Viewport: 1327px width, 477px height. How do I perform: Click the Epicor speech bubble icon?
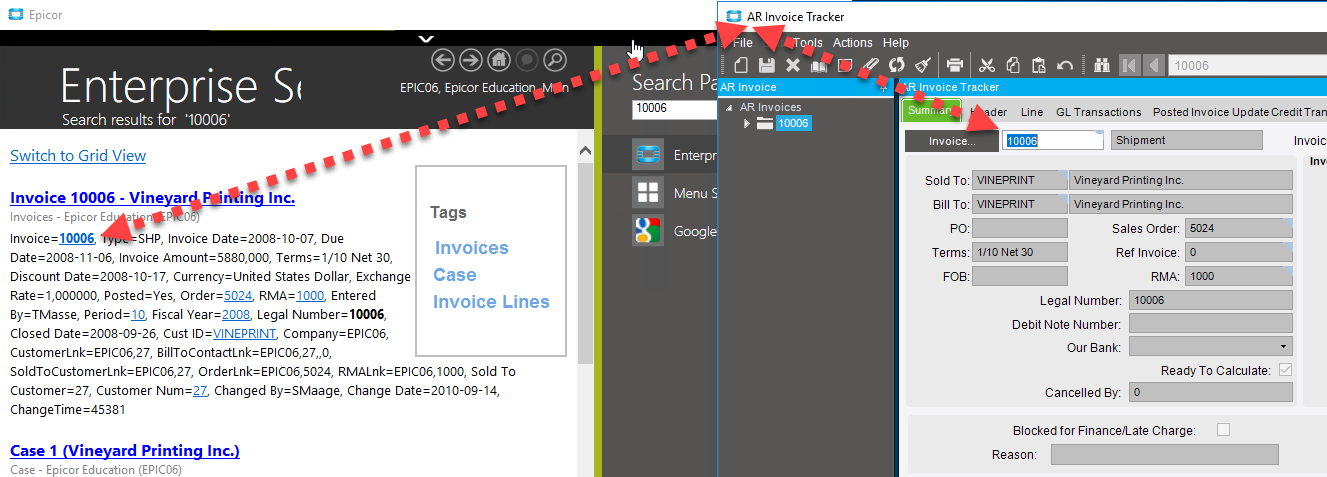(x=527, y=60)
